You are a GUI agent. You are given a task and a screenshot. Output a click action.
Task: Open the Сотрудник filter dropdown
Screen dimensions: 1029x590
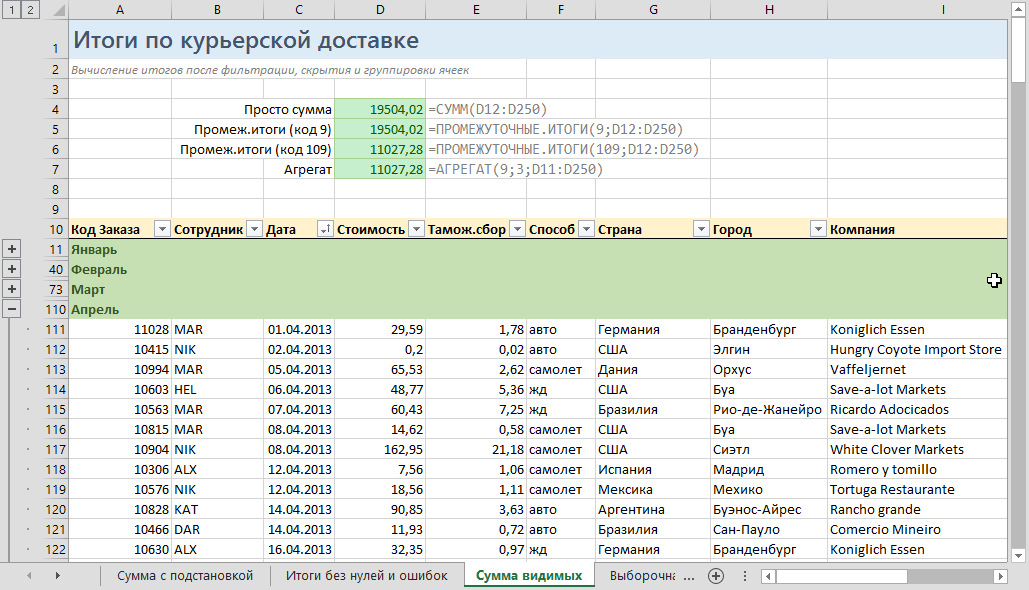click(x=254, y=229)
